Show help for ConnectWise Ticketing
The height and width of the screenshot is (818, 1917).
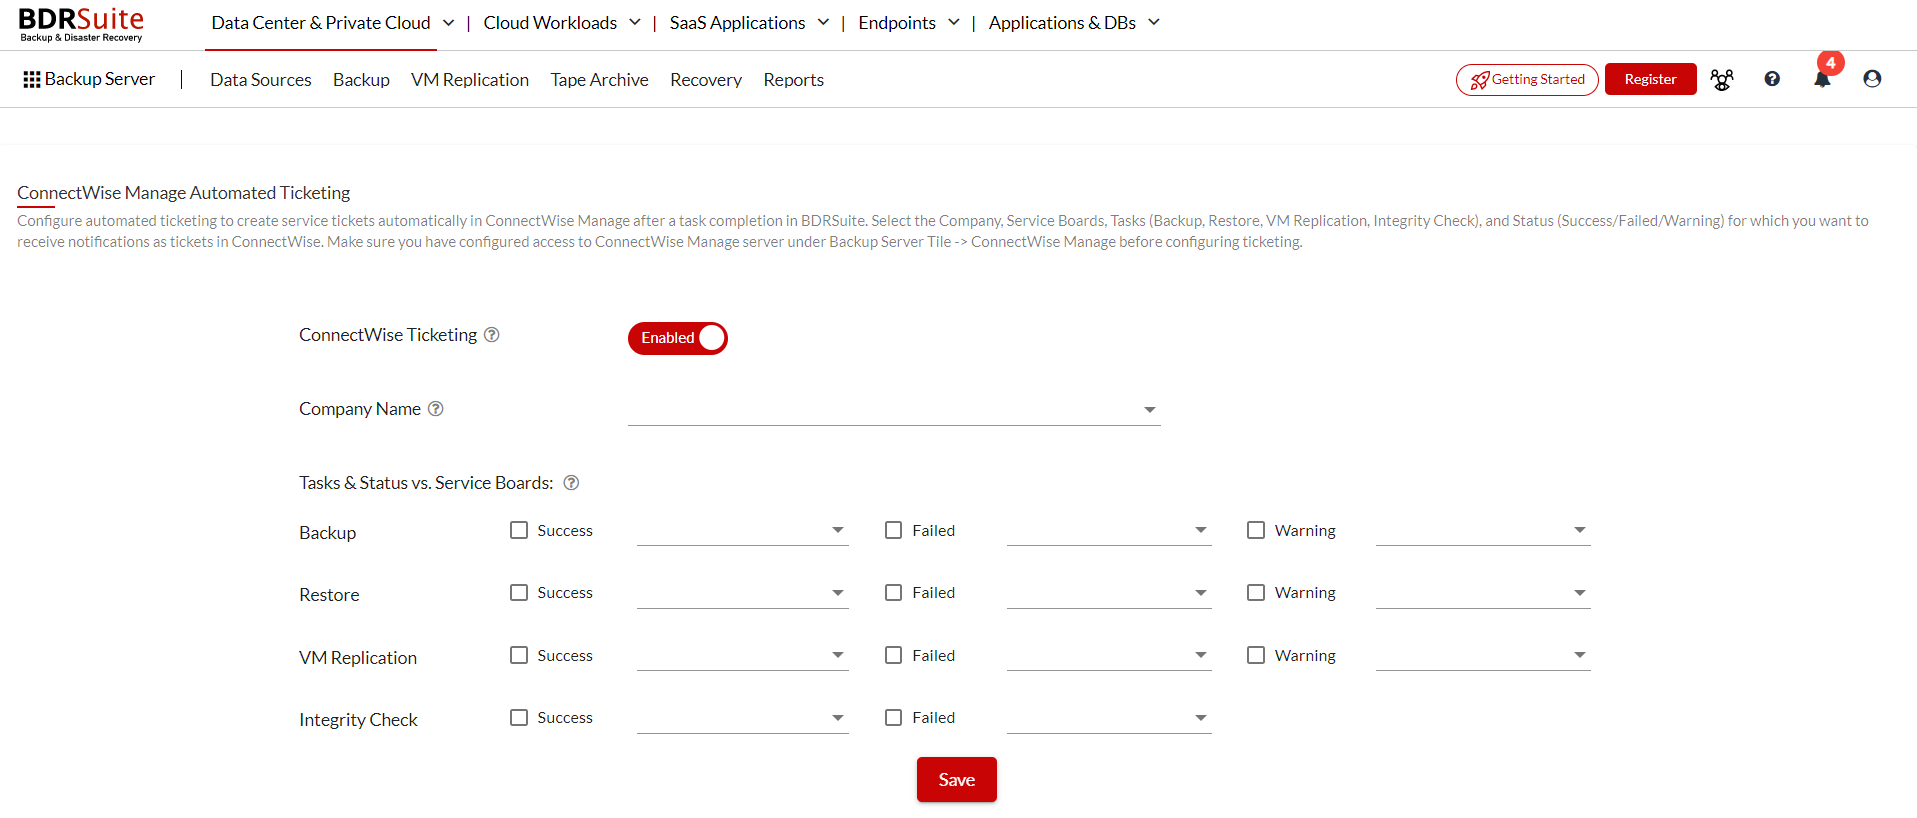point(492,335)
